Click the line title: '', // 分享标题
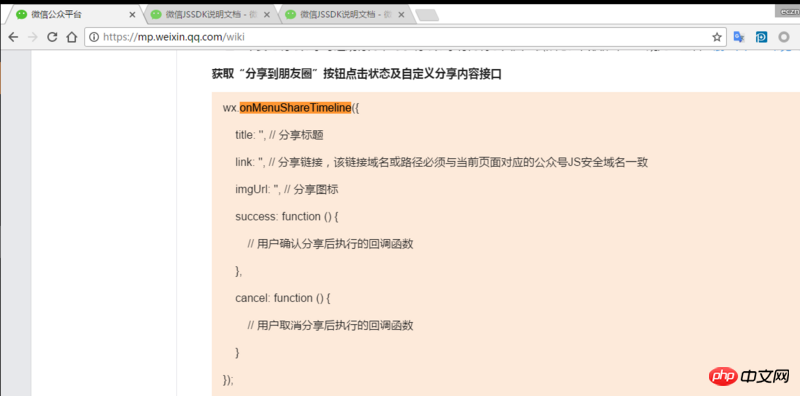 [x=280, y=135]
